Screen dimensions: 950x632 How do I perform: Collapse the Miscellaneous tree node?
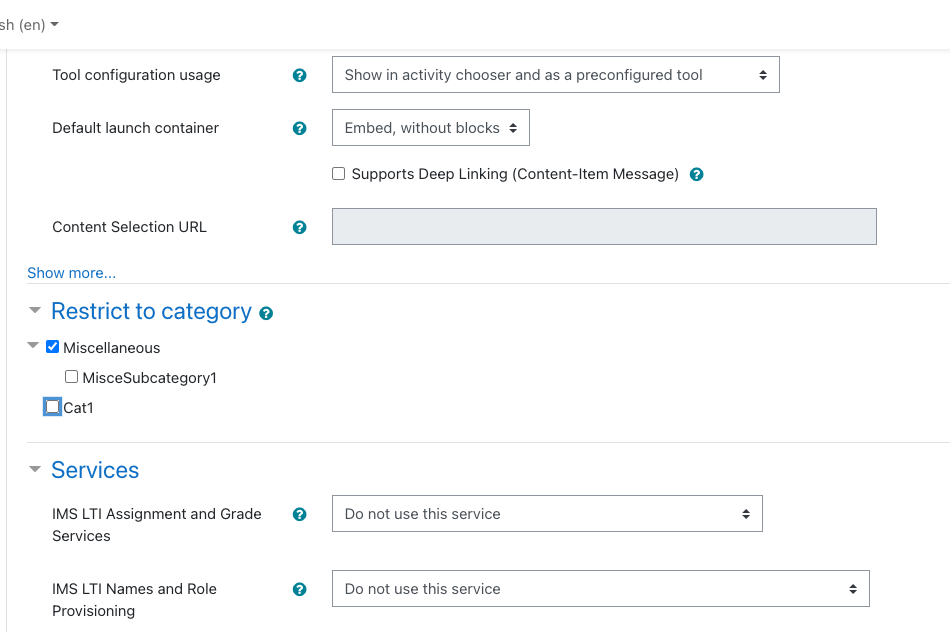[x=33, y=345]
